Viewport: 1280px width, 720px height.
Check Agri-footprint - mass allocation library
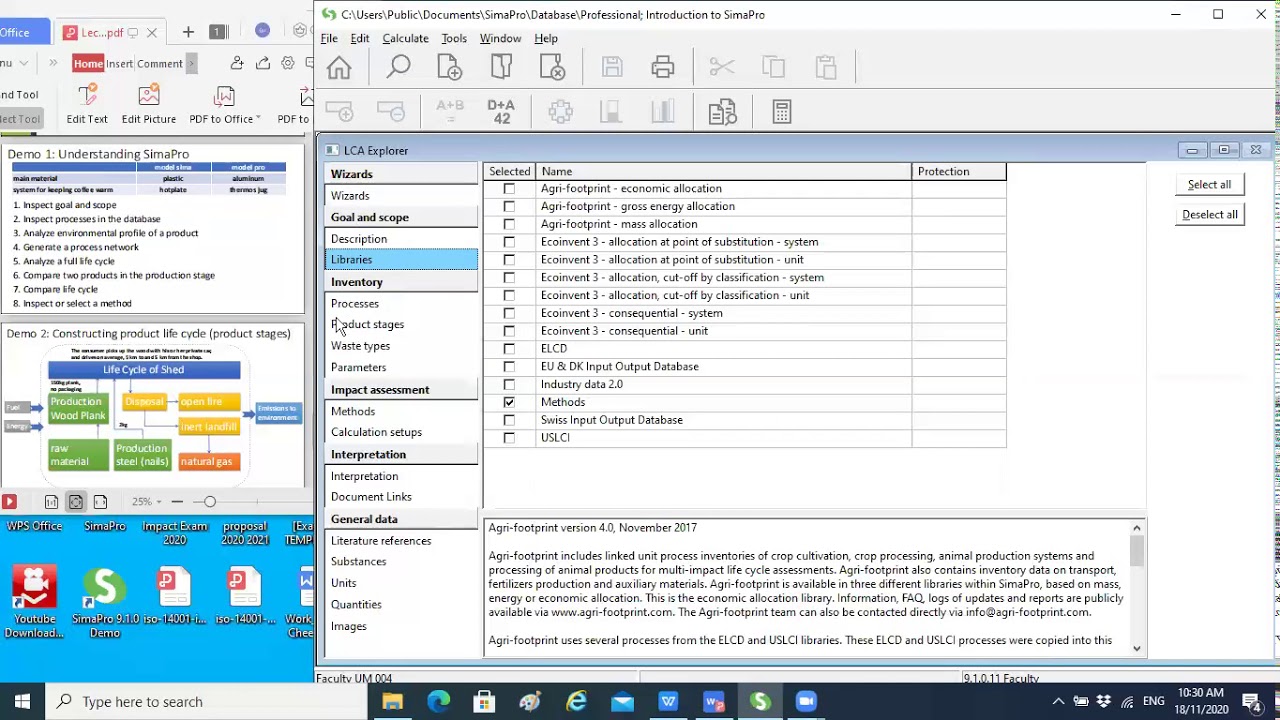click(x=509, y=225)
